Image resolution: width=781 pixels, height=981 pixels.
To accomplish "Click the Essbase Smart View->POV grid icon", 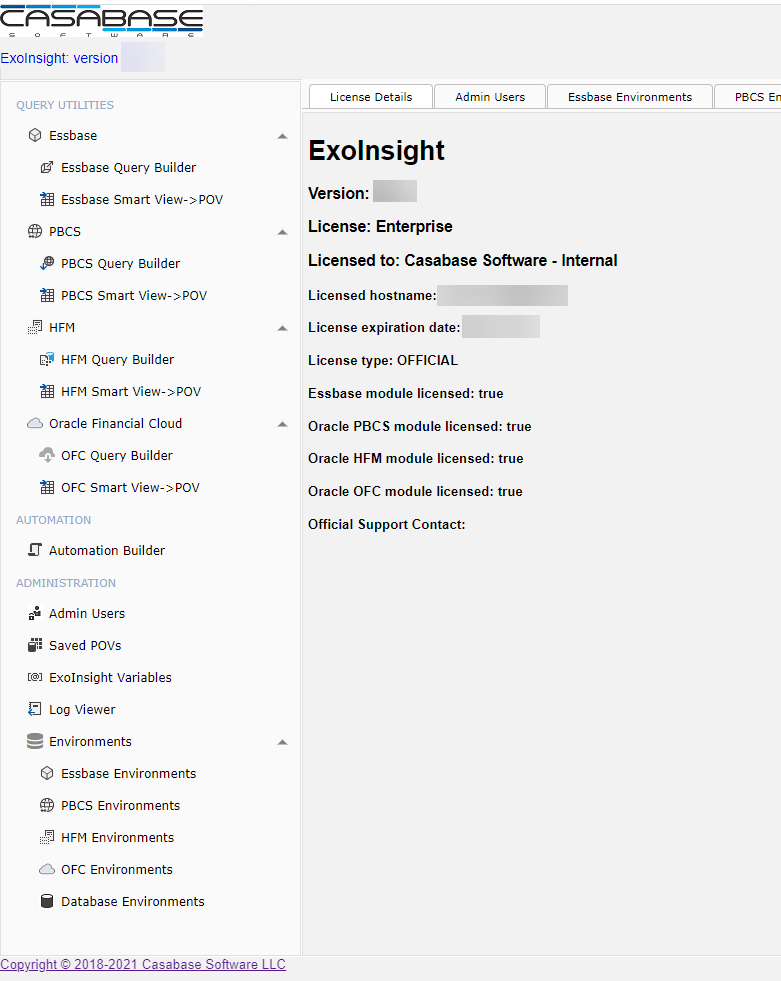I will tap(47, 200).
